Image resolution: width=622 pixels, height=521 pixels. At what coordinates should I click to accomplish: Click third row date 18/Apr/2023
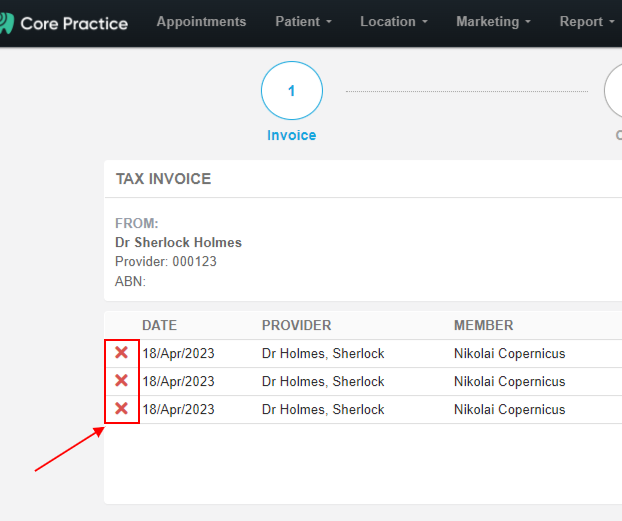click(179, 409)
